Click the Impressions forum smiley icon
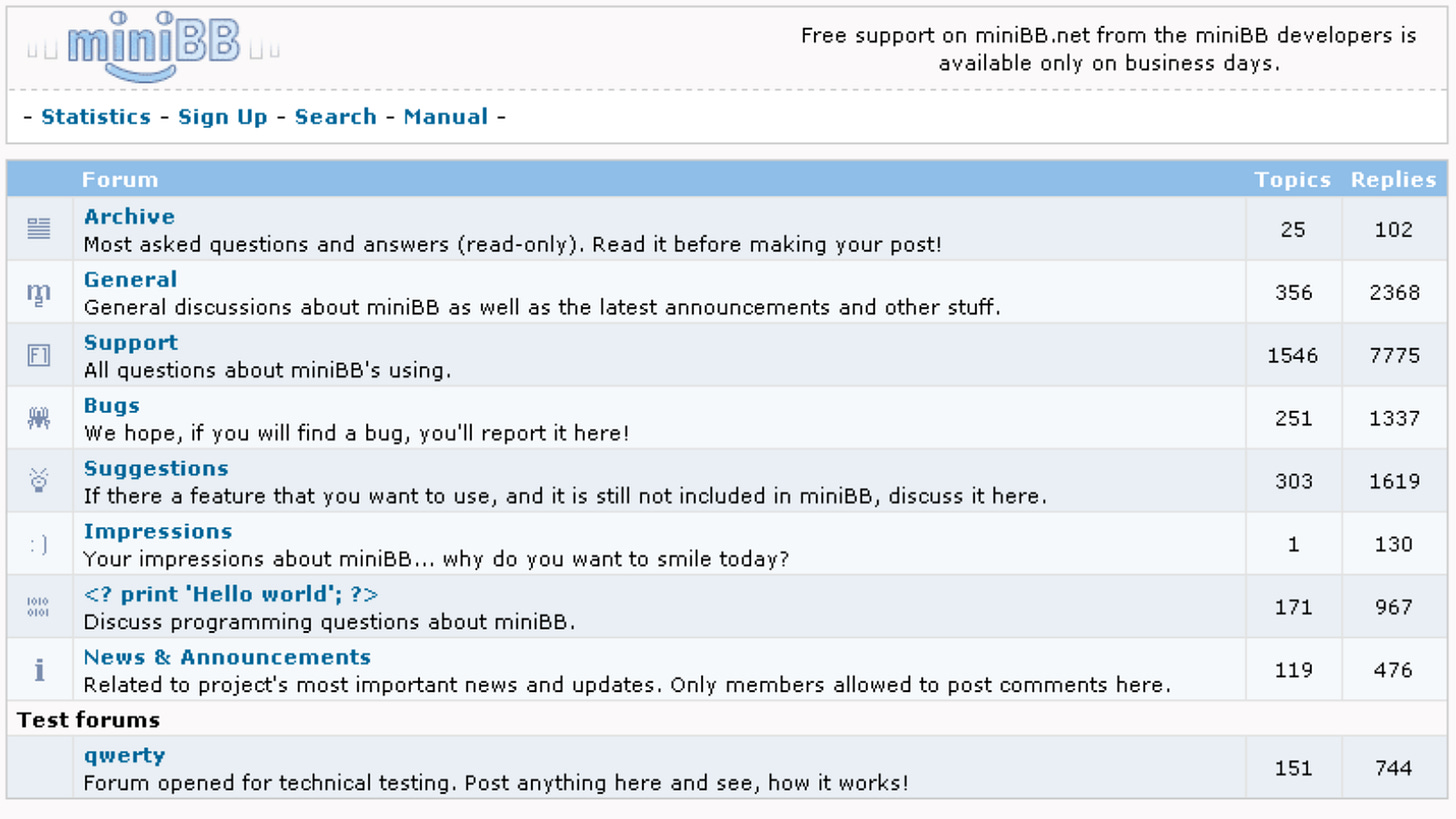Image resolution: width=1456 pixels, height=819 pixels. point(39,544)
